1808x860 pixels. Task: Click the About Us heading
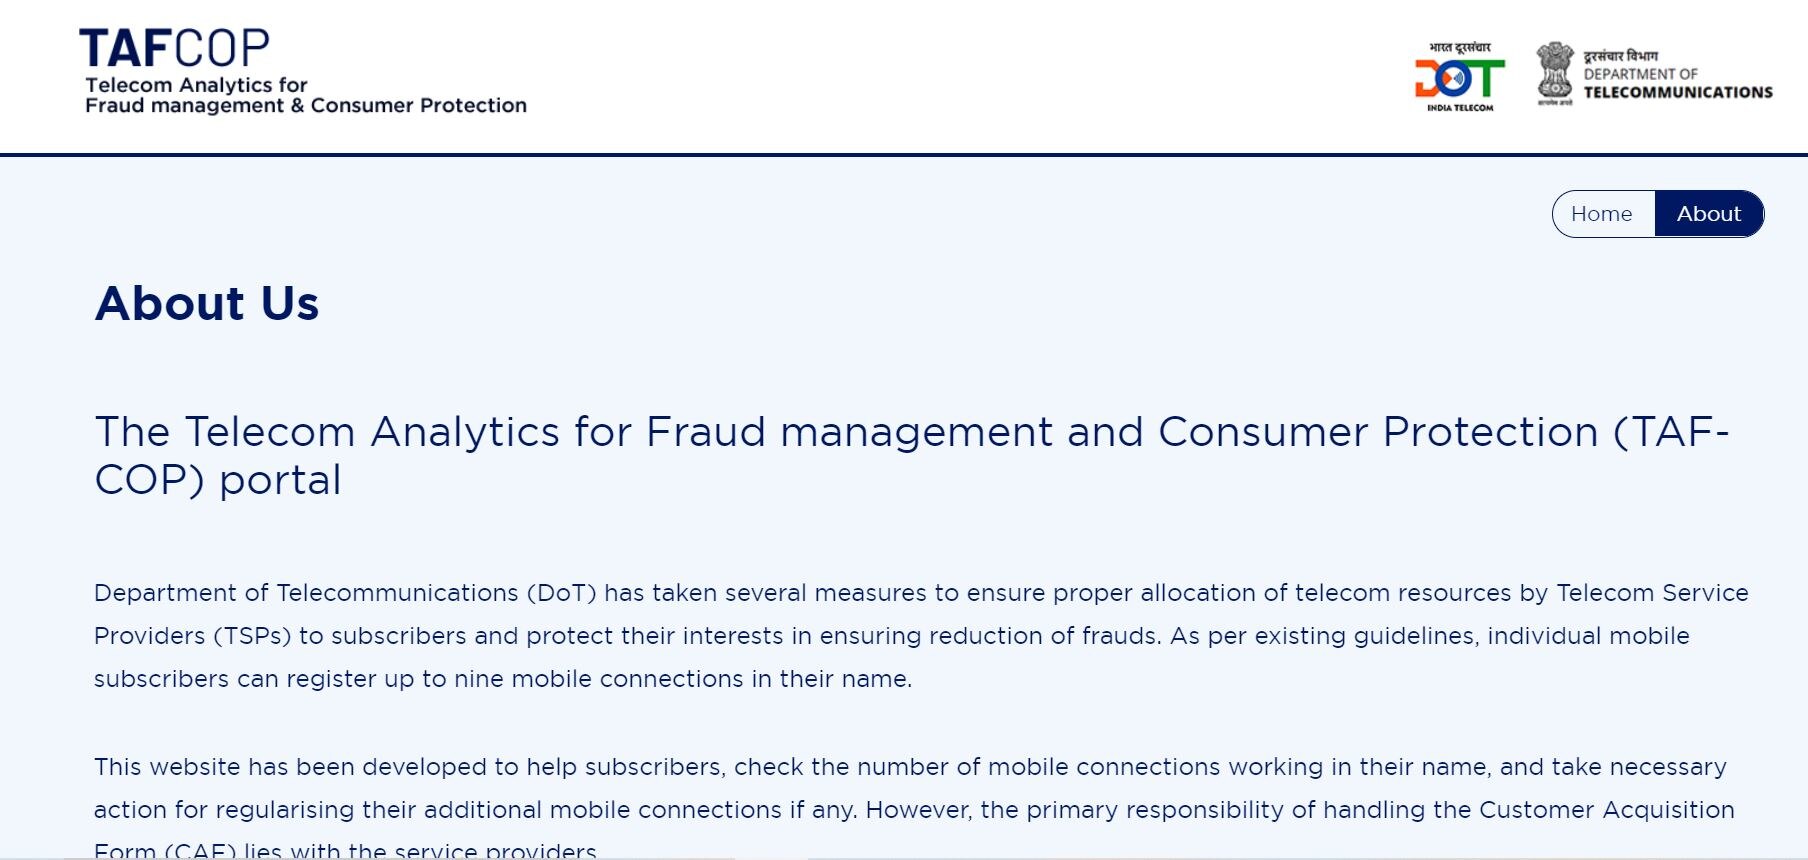point(207,303)
